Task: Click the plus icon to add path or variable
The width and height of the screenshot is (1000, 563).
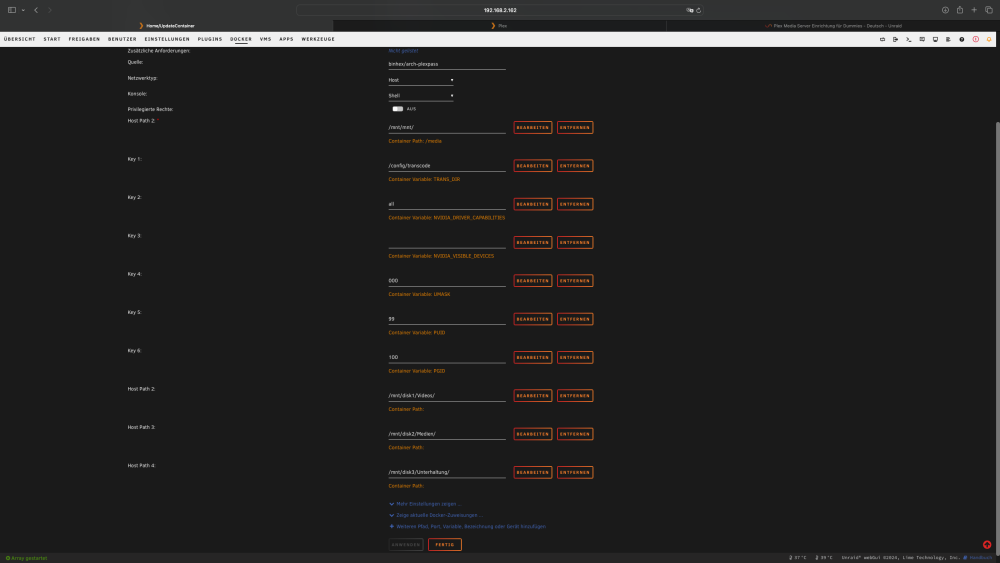Action: point(392,527)
